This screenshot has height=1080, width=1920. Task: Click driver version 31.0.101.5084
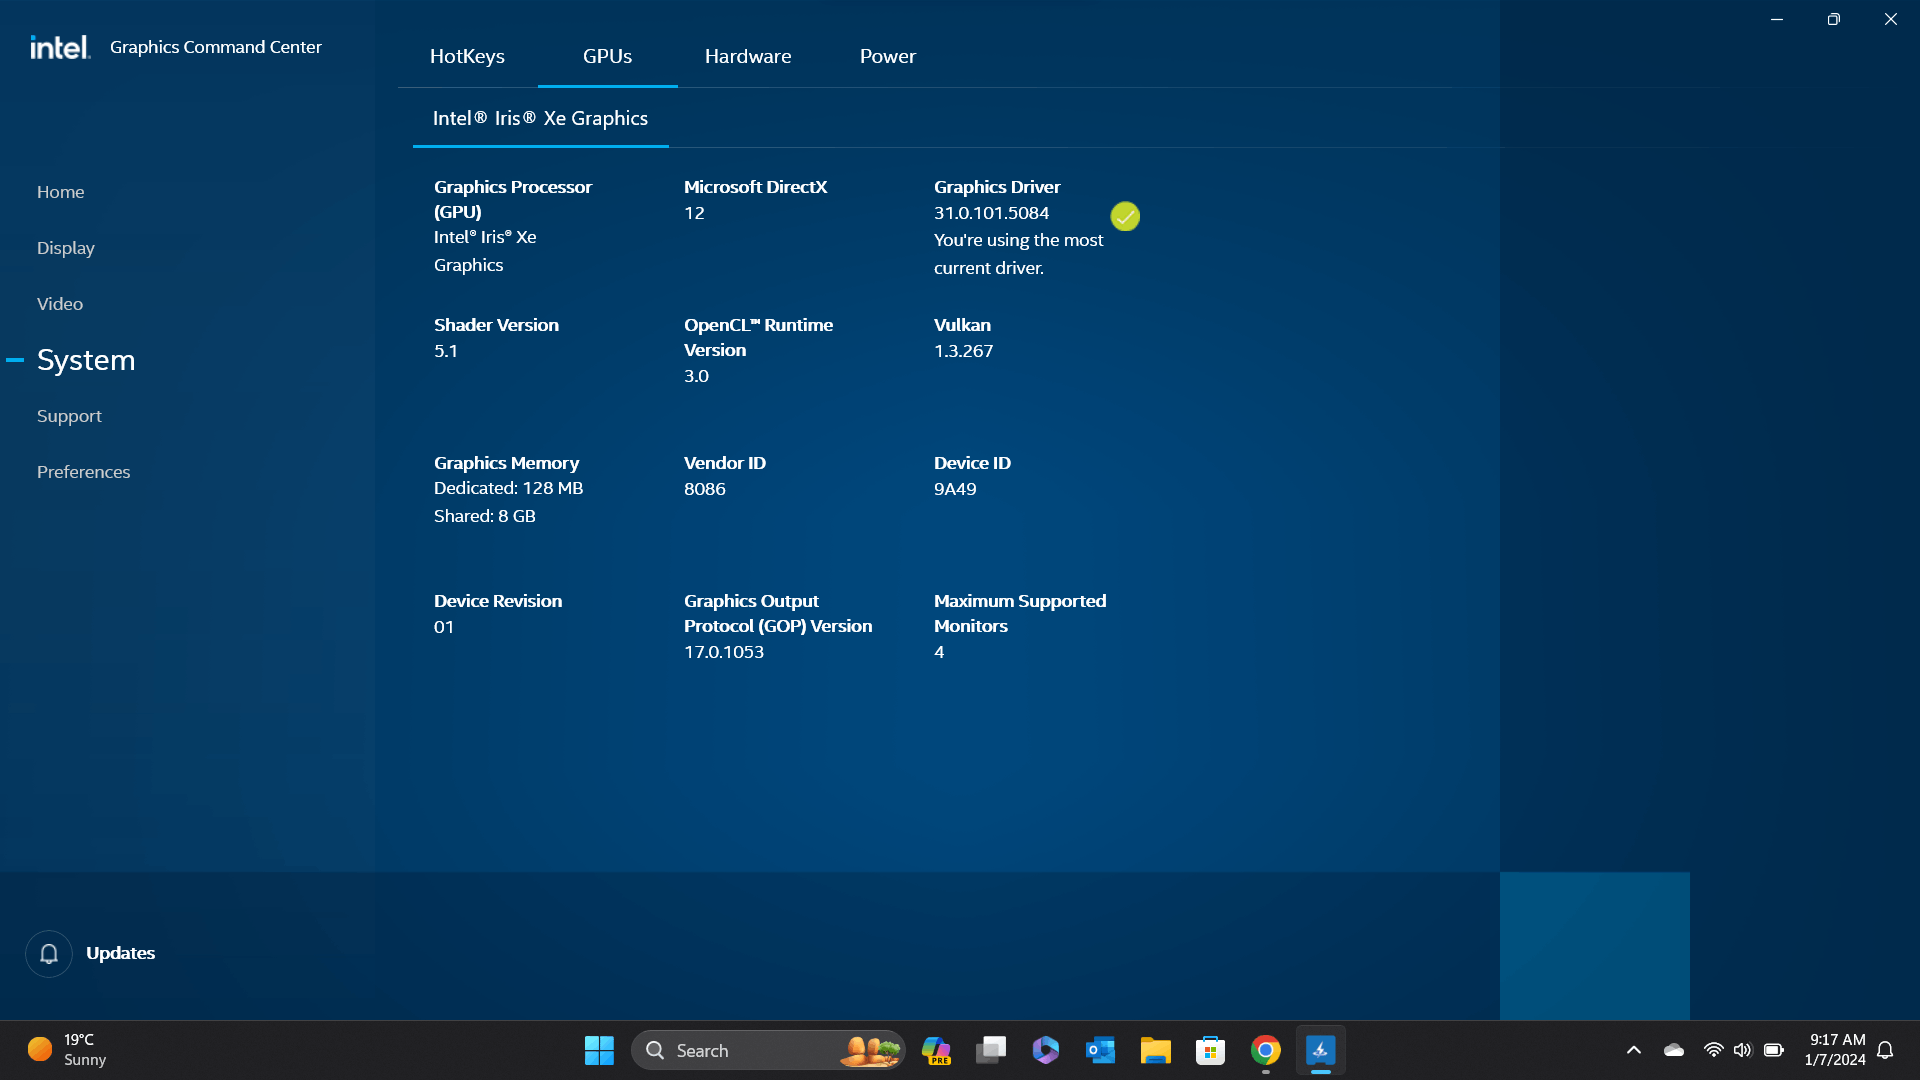pyautogui.click(x=991, y=213)
